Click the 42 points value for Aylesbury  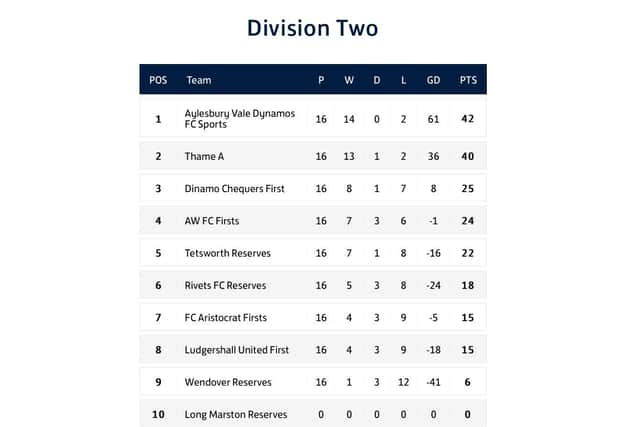(468, 119)
